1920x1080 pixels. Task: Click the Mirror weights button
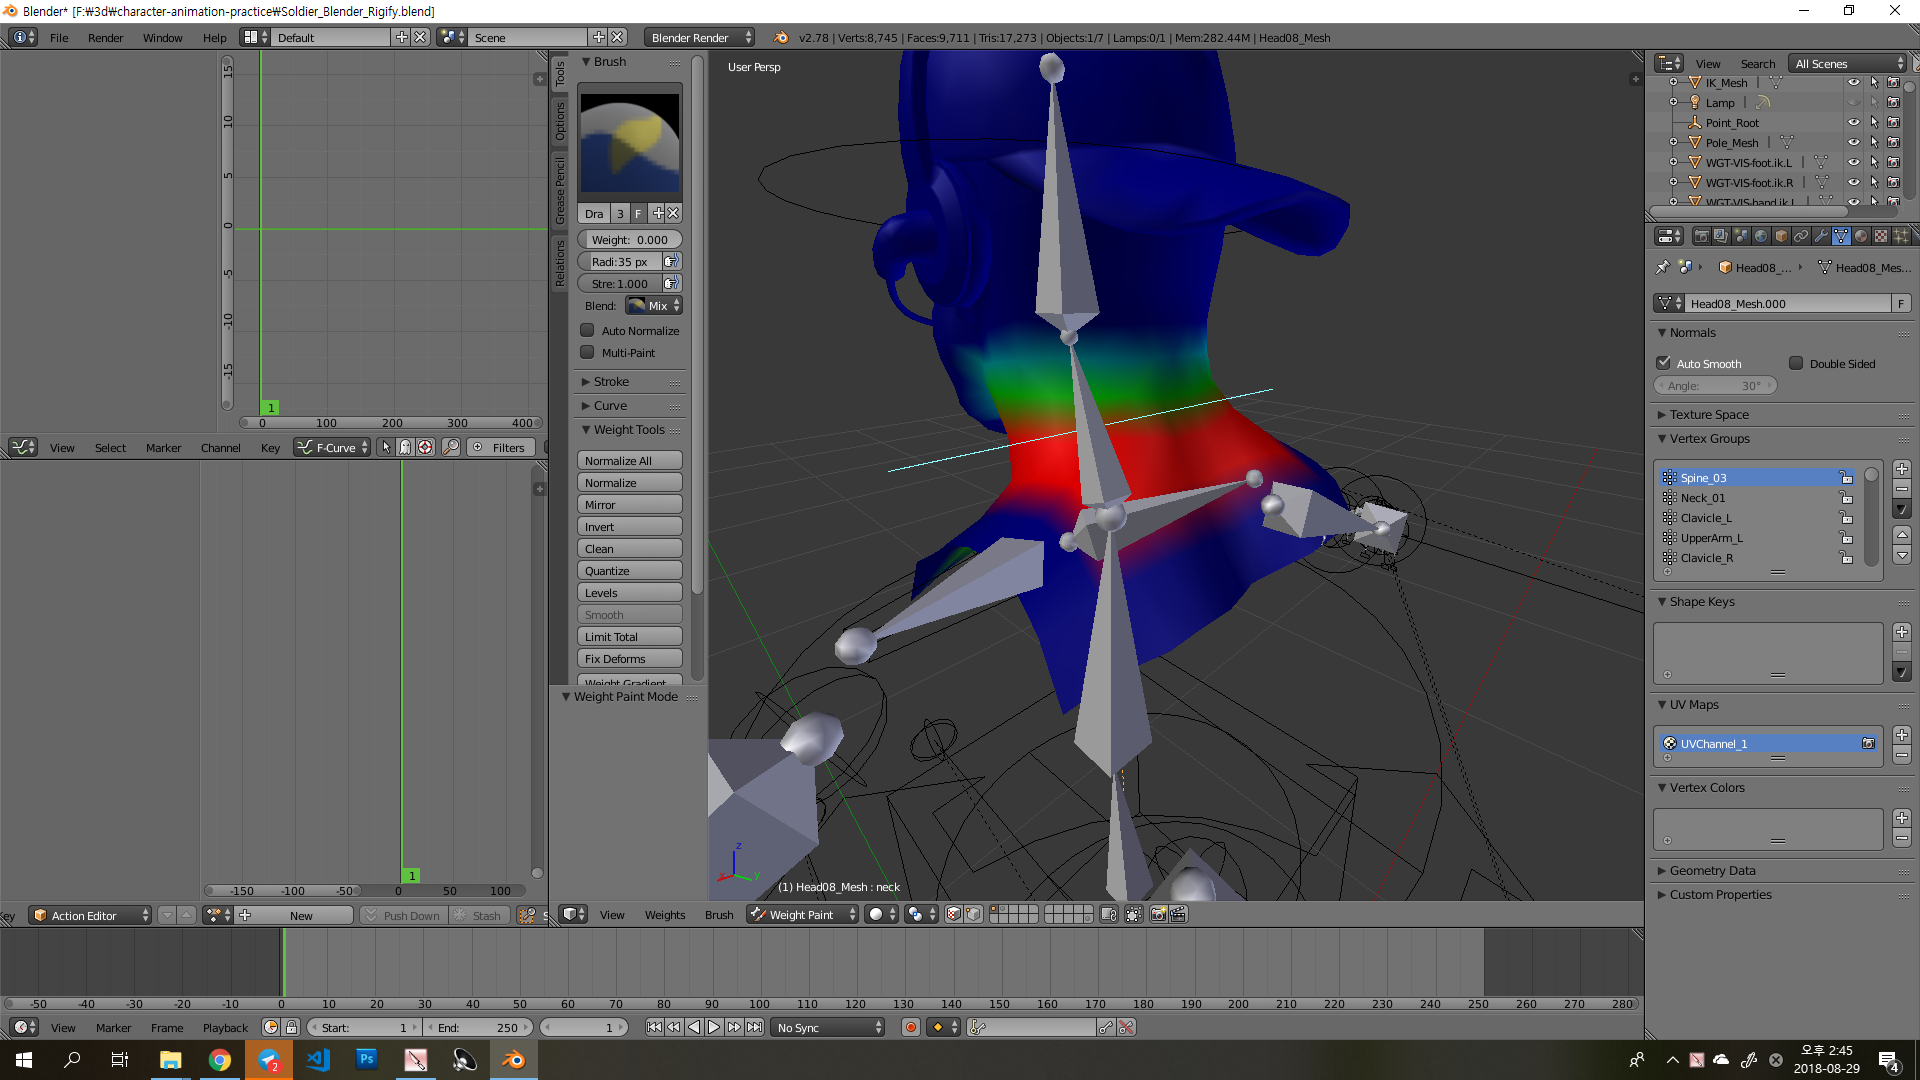630,504
